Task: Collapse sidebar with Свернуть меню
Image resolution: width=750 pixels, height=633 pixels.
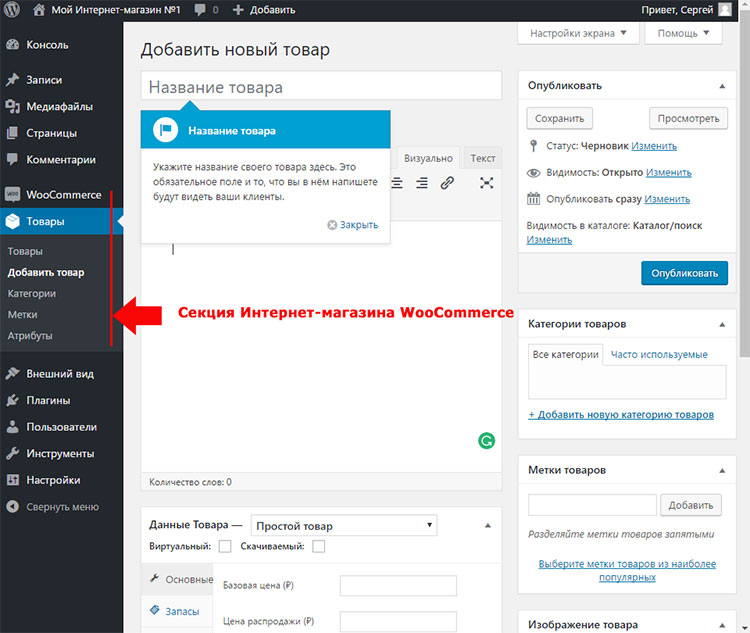Action: (61, 507)
